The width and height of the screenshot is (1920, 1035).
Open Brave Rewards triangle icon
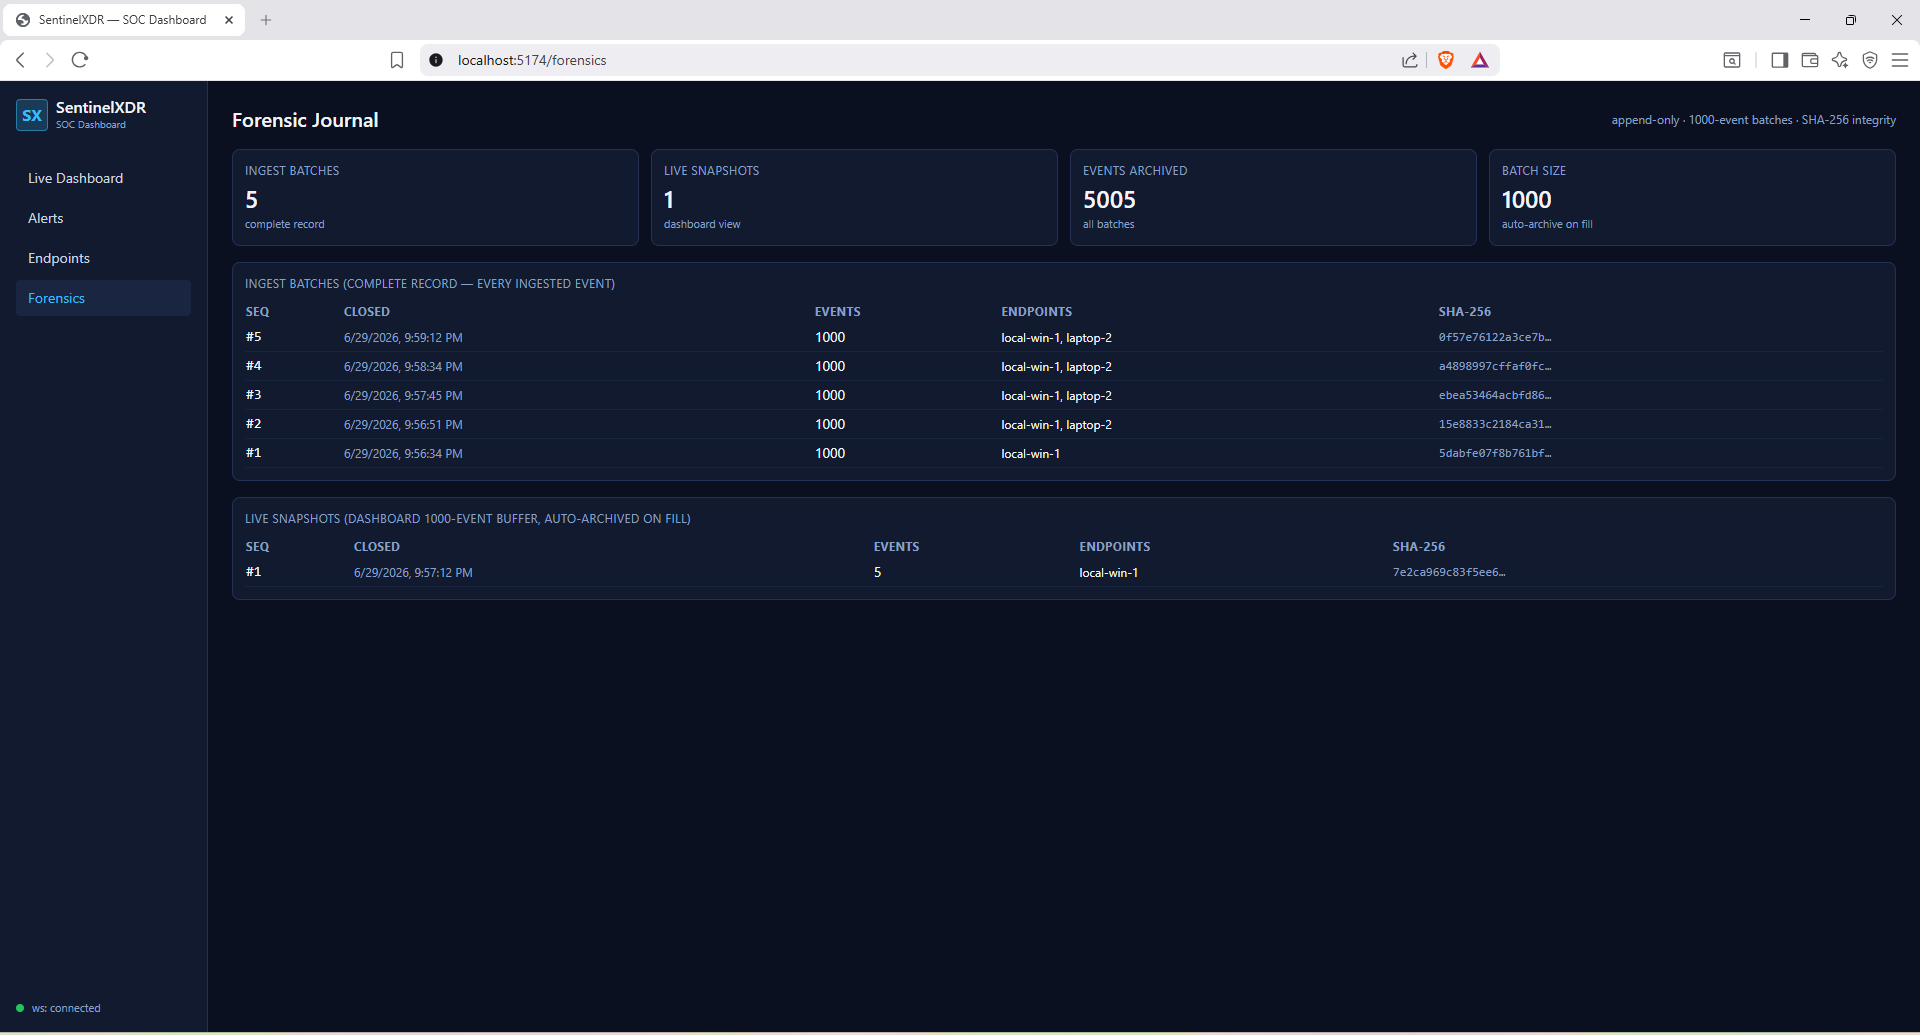(1480, 60)
